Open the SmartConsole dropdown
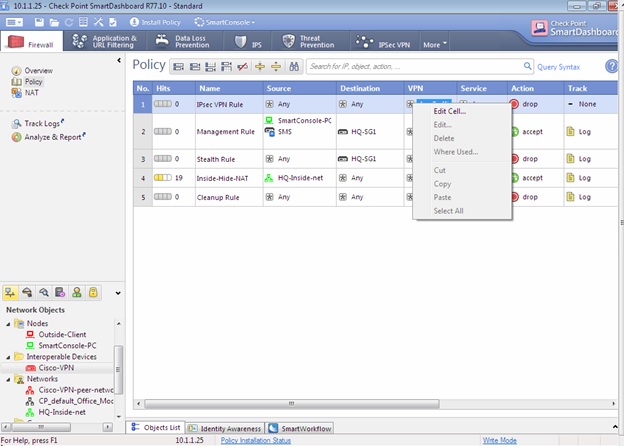The width and height of the screenshot is (624, 446). [224, 22]
